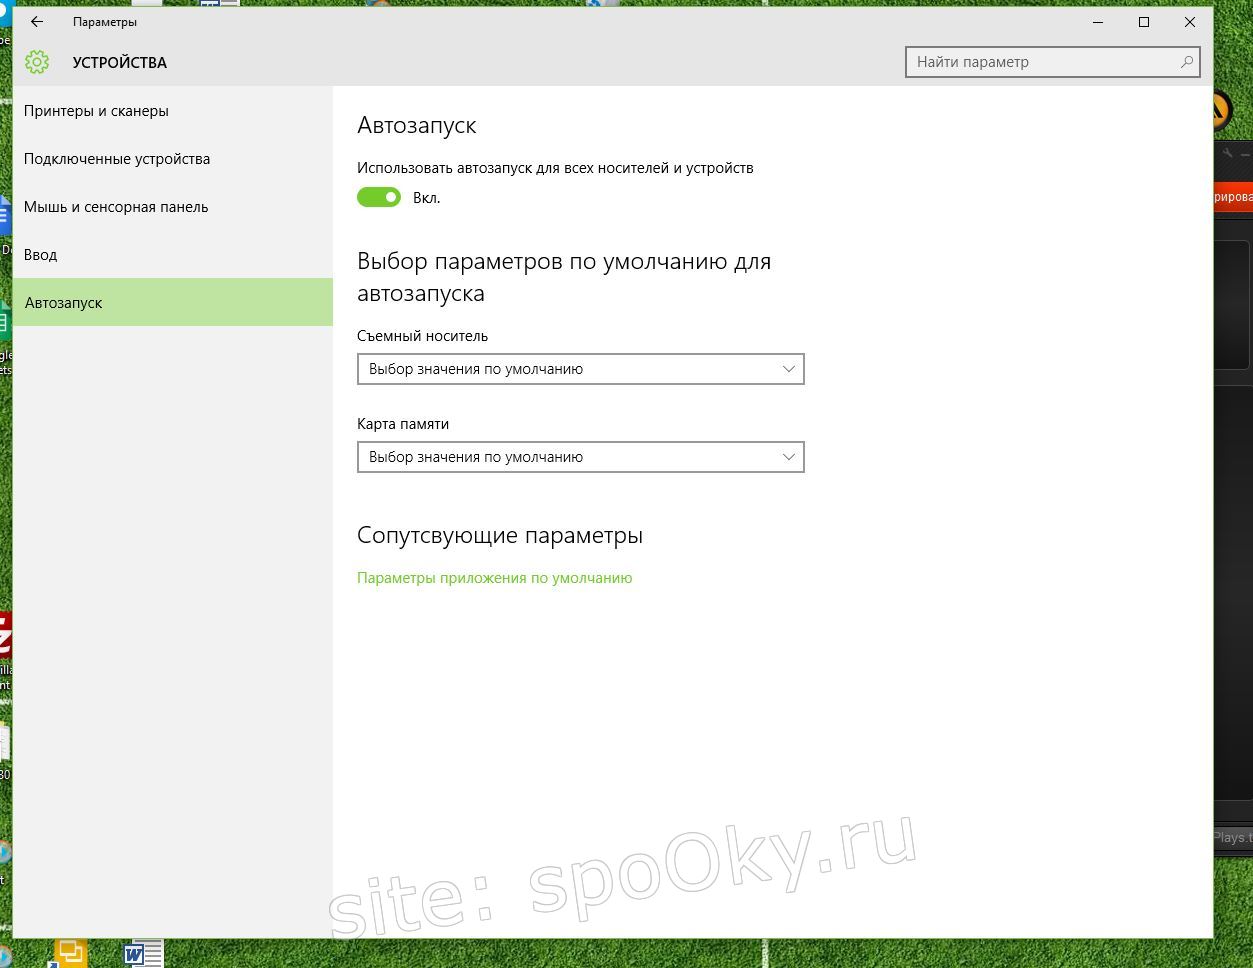This screenshot has width=1253, height=968.
Task: Click the gear icon beside УСТРОЙСТВА
Action: 37,62
